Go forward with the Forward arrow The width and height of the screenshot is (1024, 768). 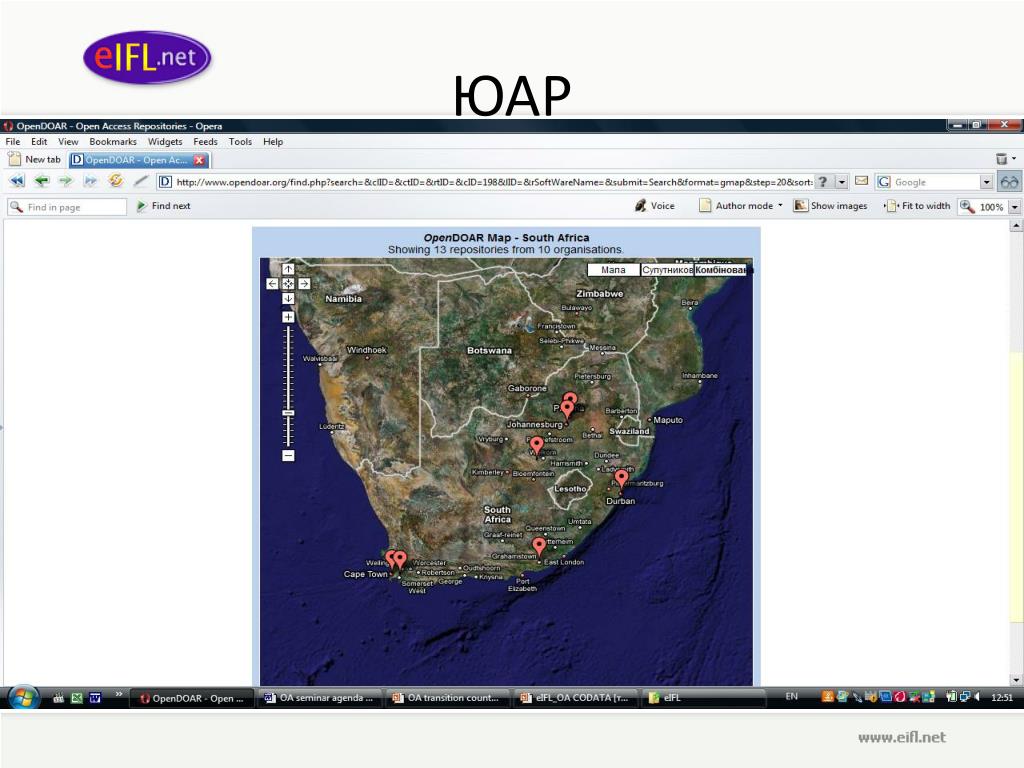pyautogui.click(x=65, y=181)
